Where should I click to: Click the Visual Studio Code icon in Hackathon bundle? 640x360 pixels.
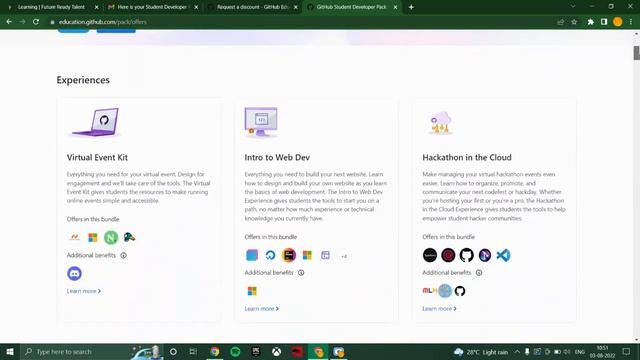point(503,255)
